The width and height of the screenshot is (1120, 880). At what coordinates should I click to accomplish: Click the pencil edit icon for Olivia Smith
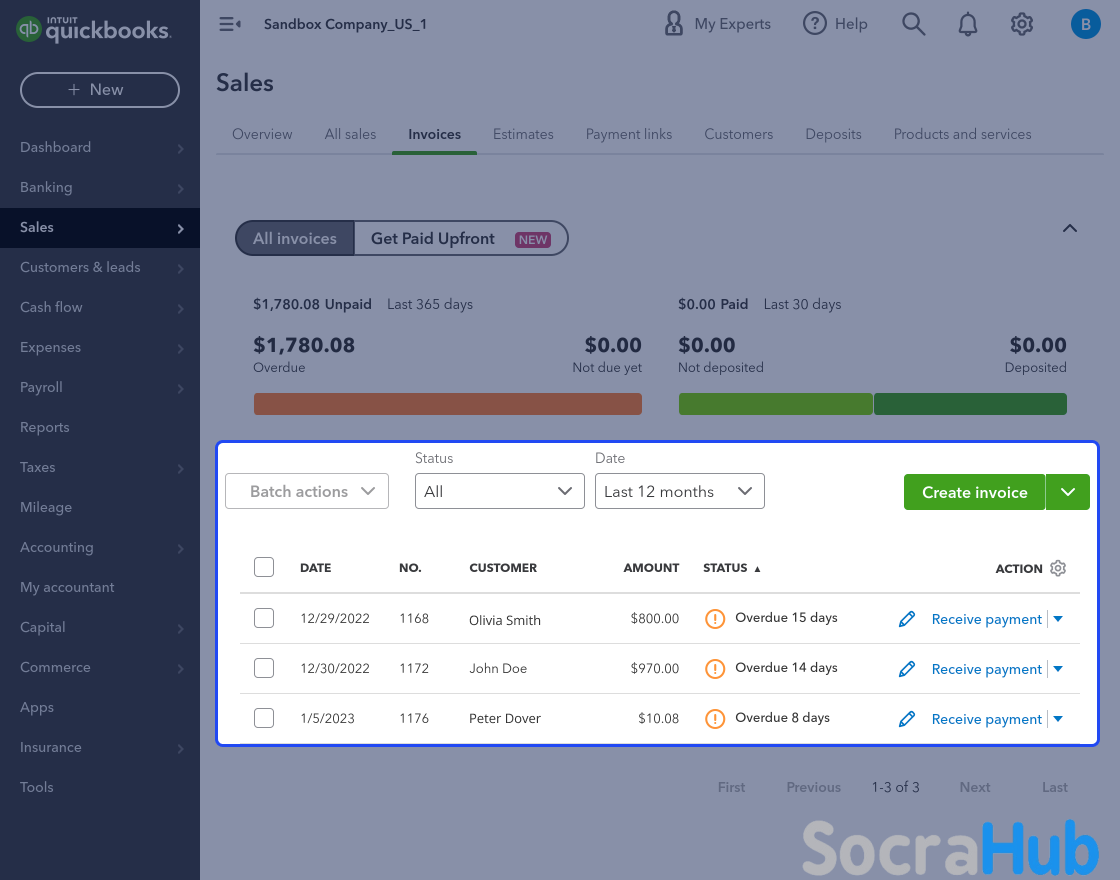pos(907,619)
